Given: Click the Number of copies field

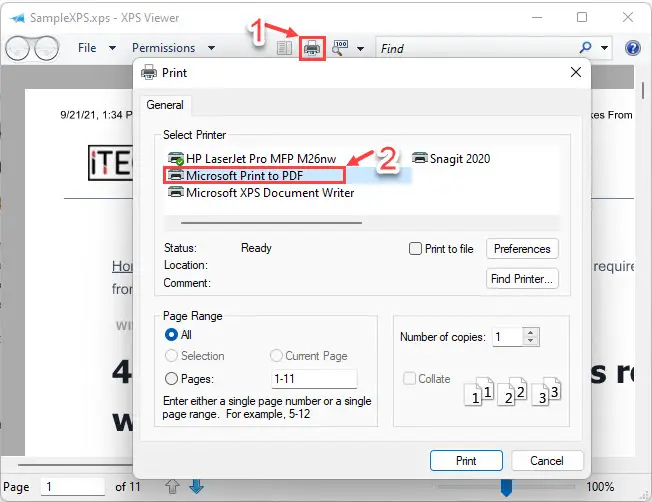Looking at the screenshot, I should click(x=507, y=336).
